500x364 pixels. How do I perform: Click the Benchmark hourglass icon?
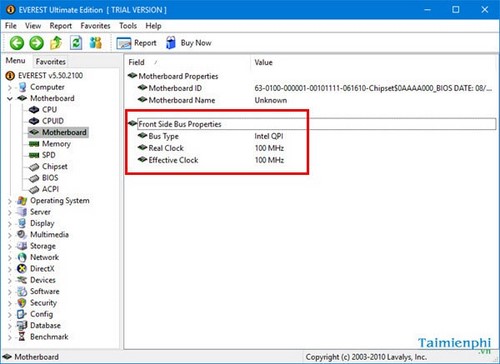pos(22,337)
